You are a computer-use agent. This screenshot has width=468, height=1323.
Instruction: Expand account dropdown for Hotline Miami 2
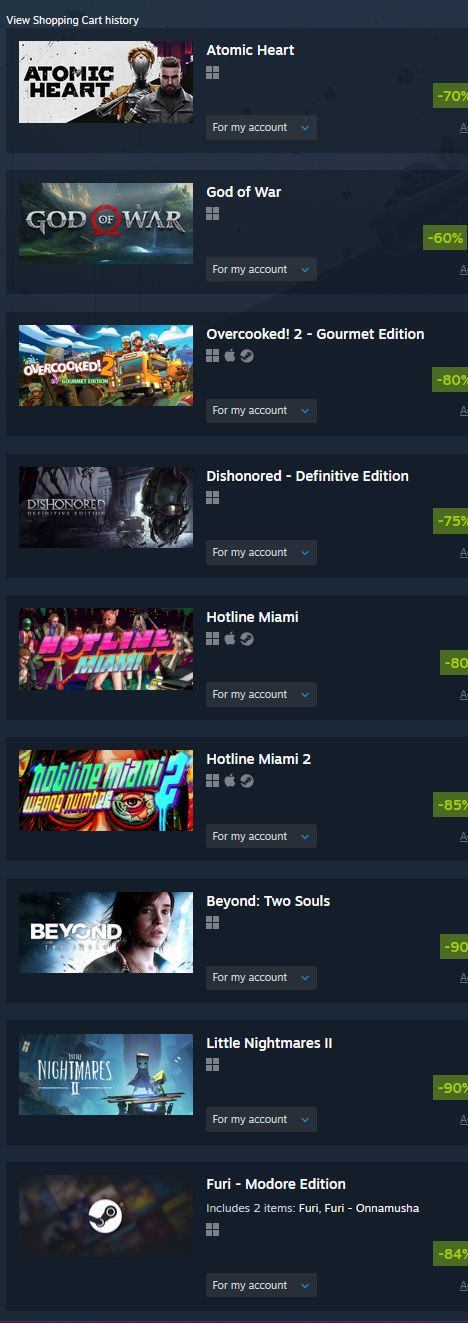click(x=261, y=836)
